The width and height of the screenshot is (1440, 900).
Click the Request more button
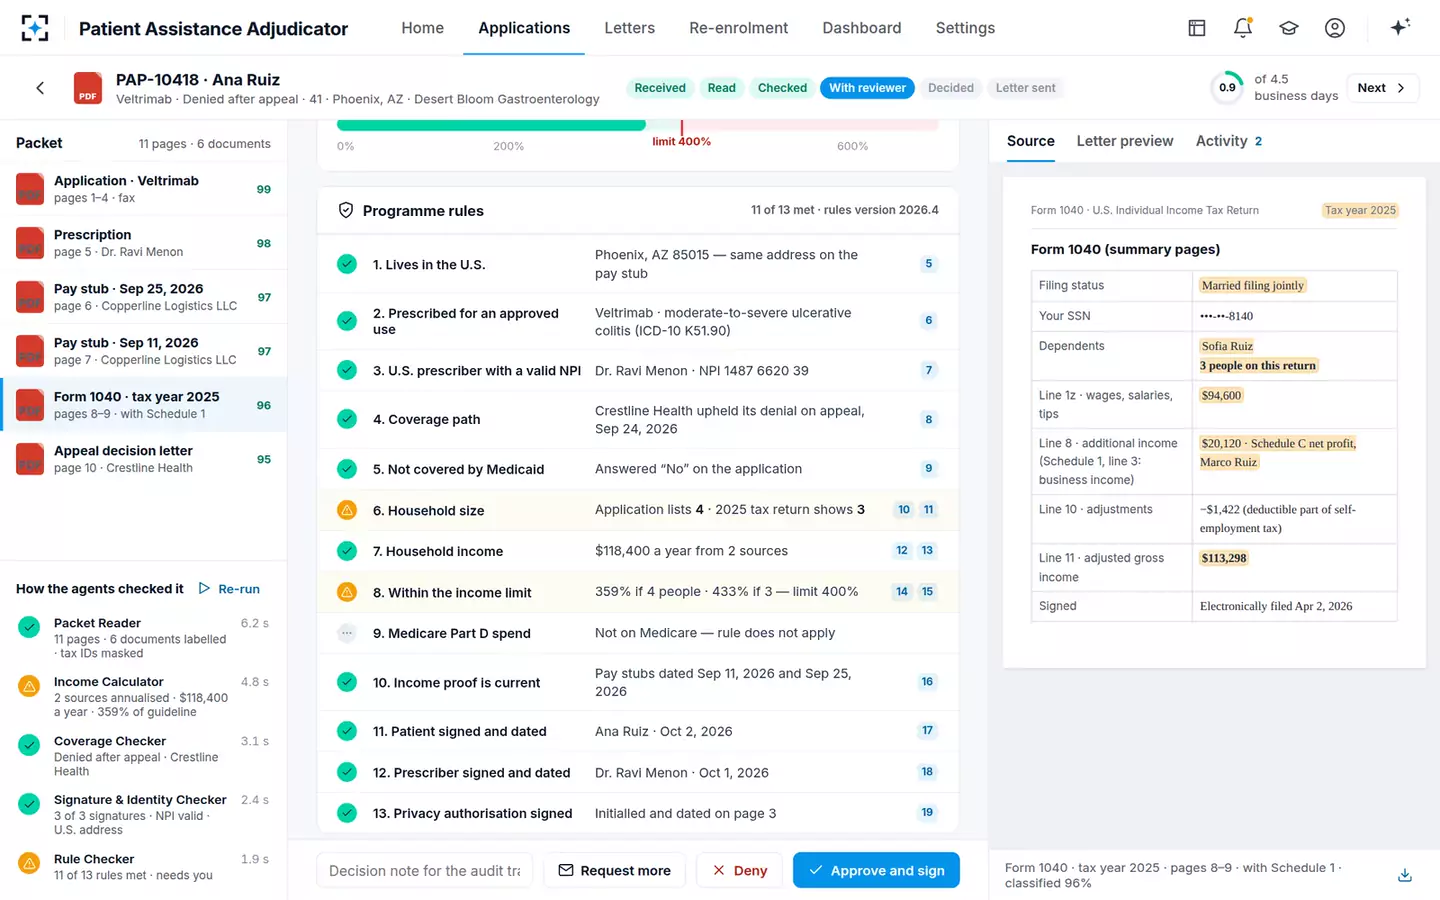pos(615,870)
